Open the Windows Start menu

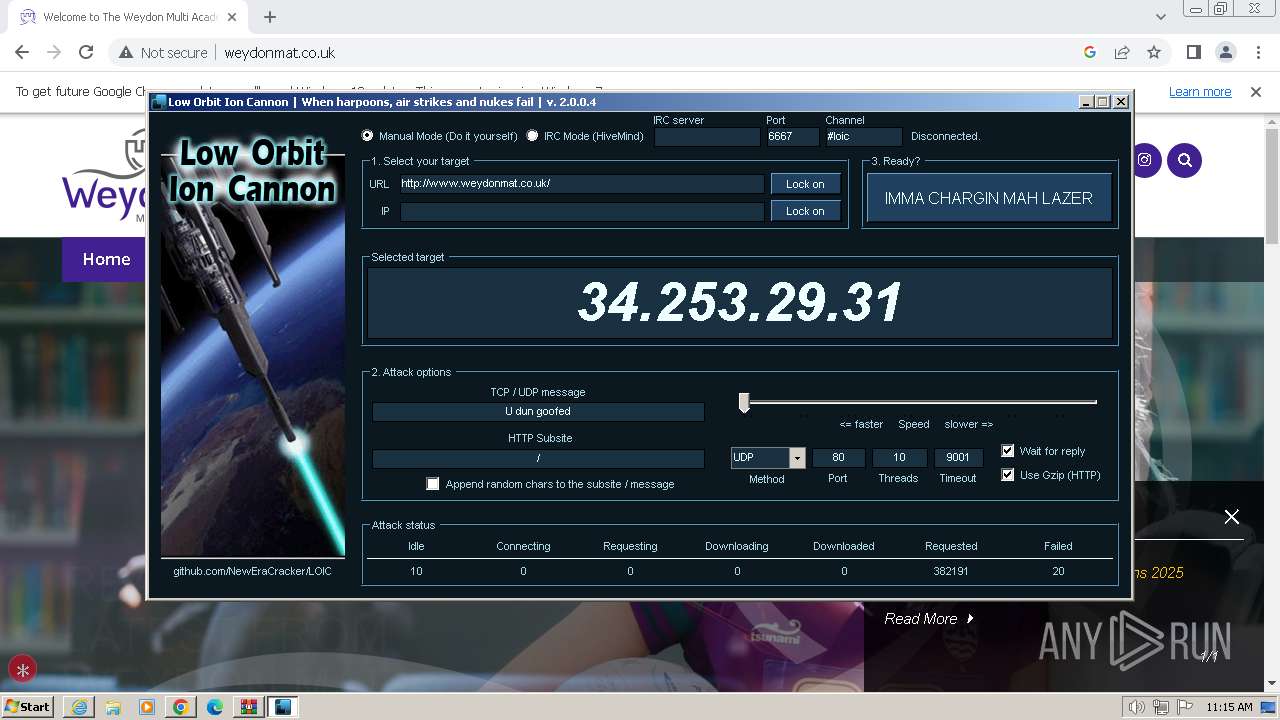(28, 707)
